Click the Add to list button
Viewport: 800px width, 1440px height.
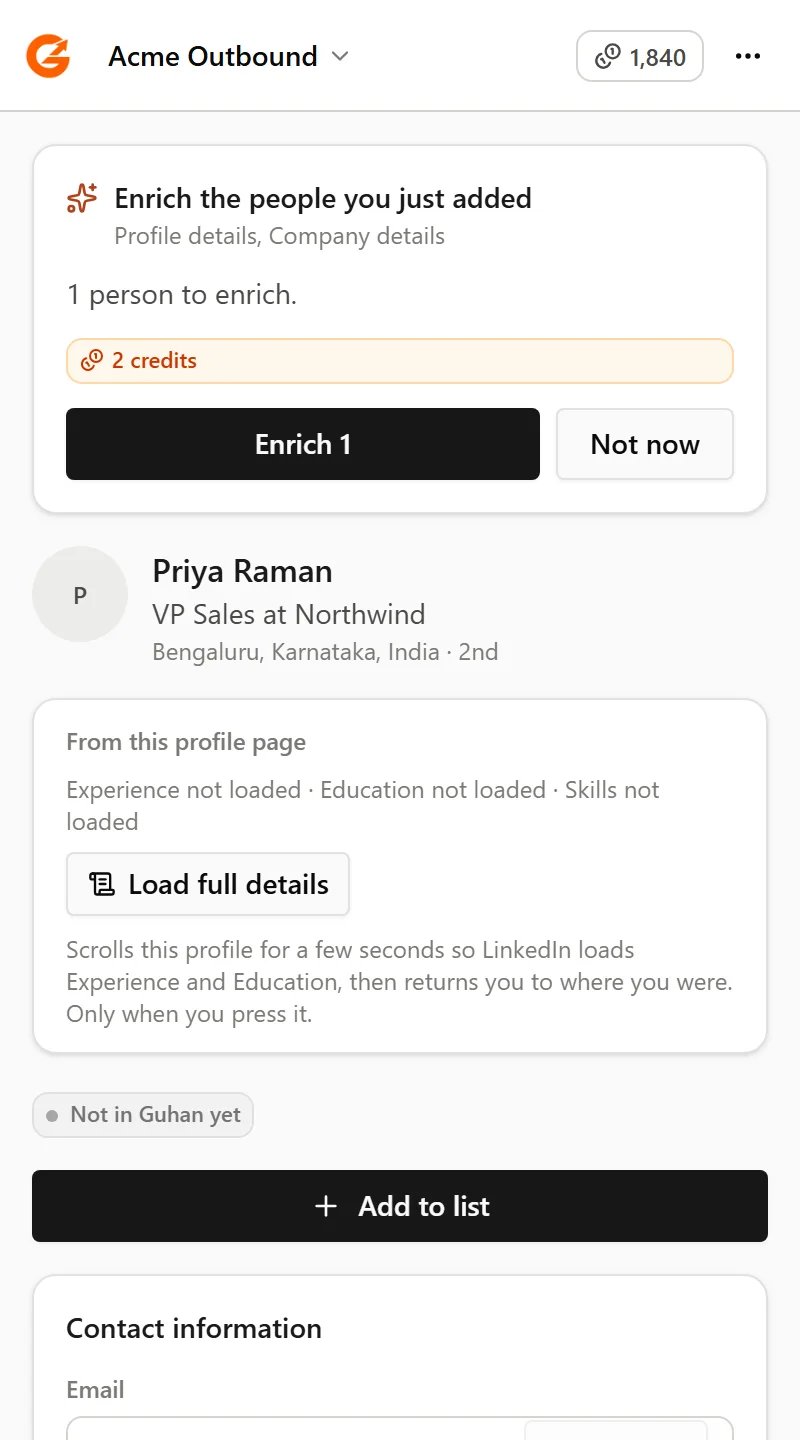pos(400,1206)
